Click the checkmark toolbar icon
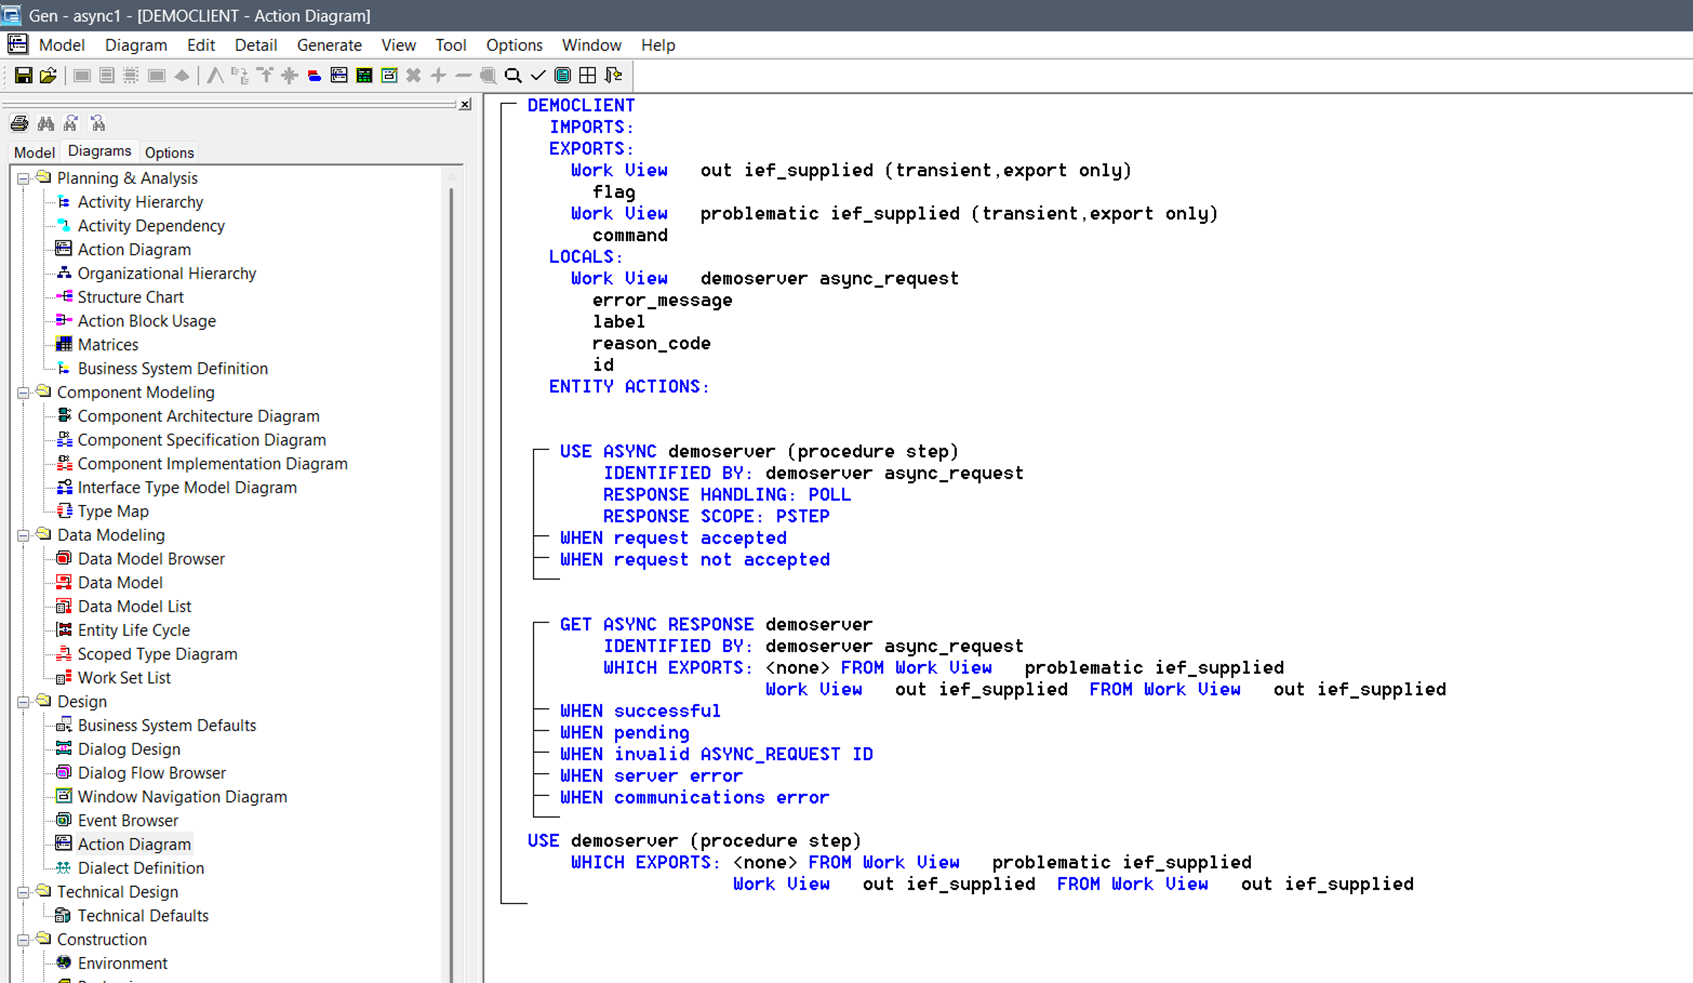This screenshot has width=1693, height=983. coord(538,76)
